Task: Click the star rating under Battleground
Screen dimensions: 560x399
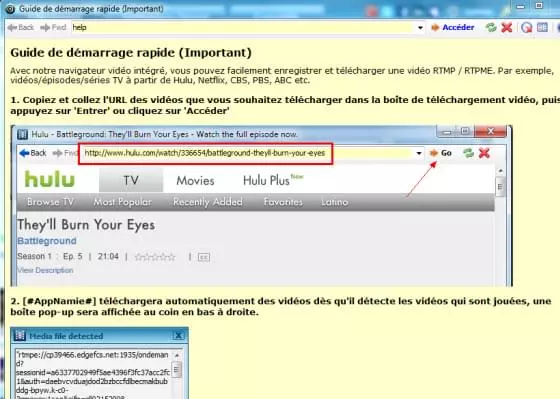Action: click(155, 257)
